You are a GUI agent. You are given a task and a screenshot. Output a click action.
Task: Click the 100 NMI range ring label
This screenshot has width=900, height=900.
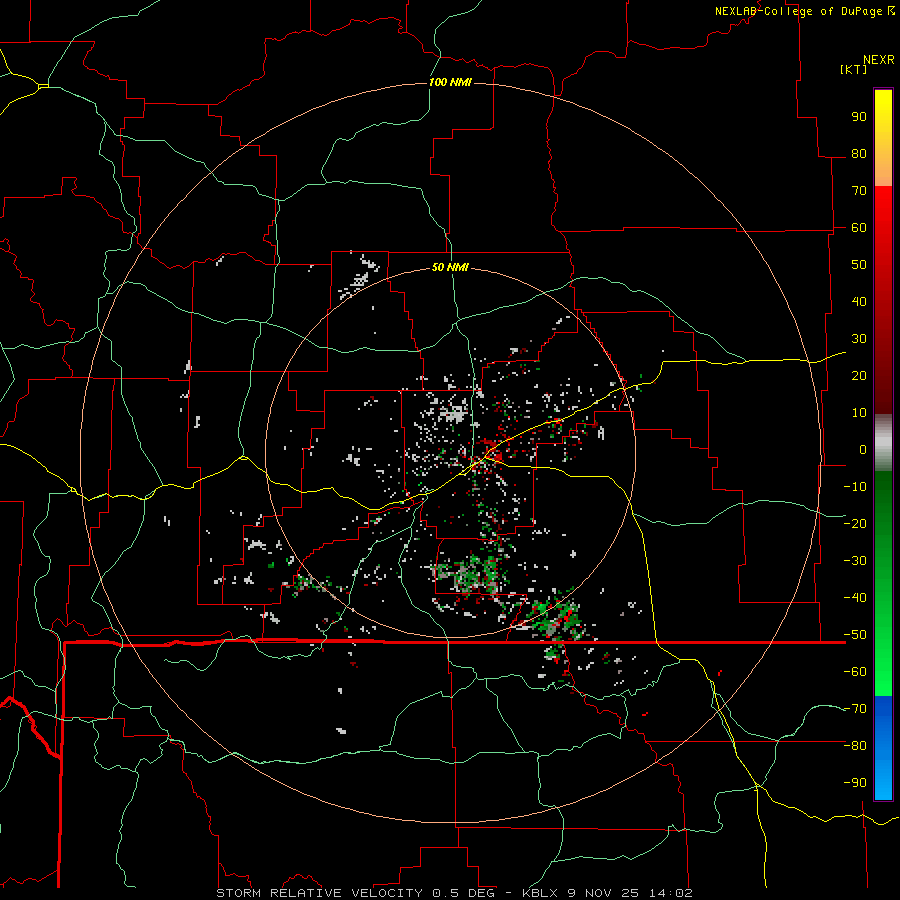[x=450, y=82]
